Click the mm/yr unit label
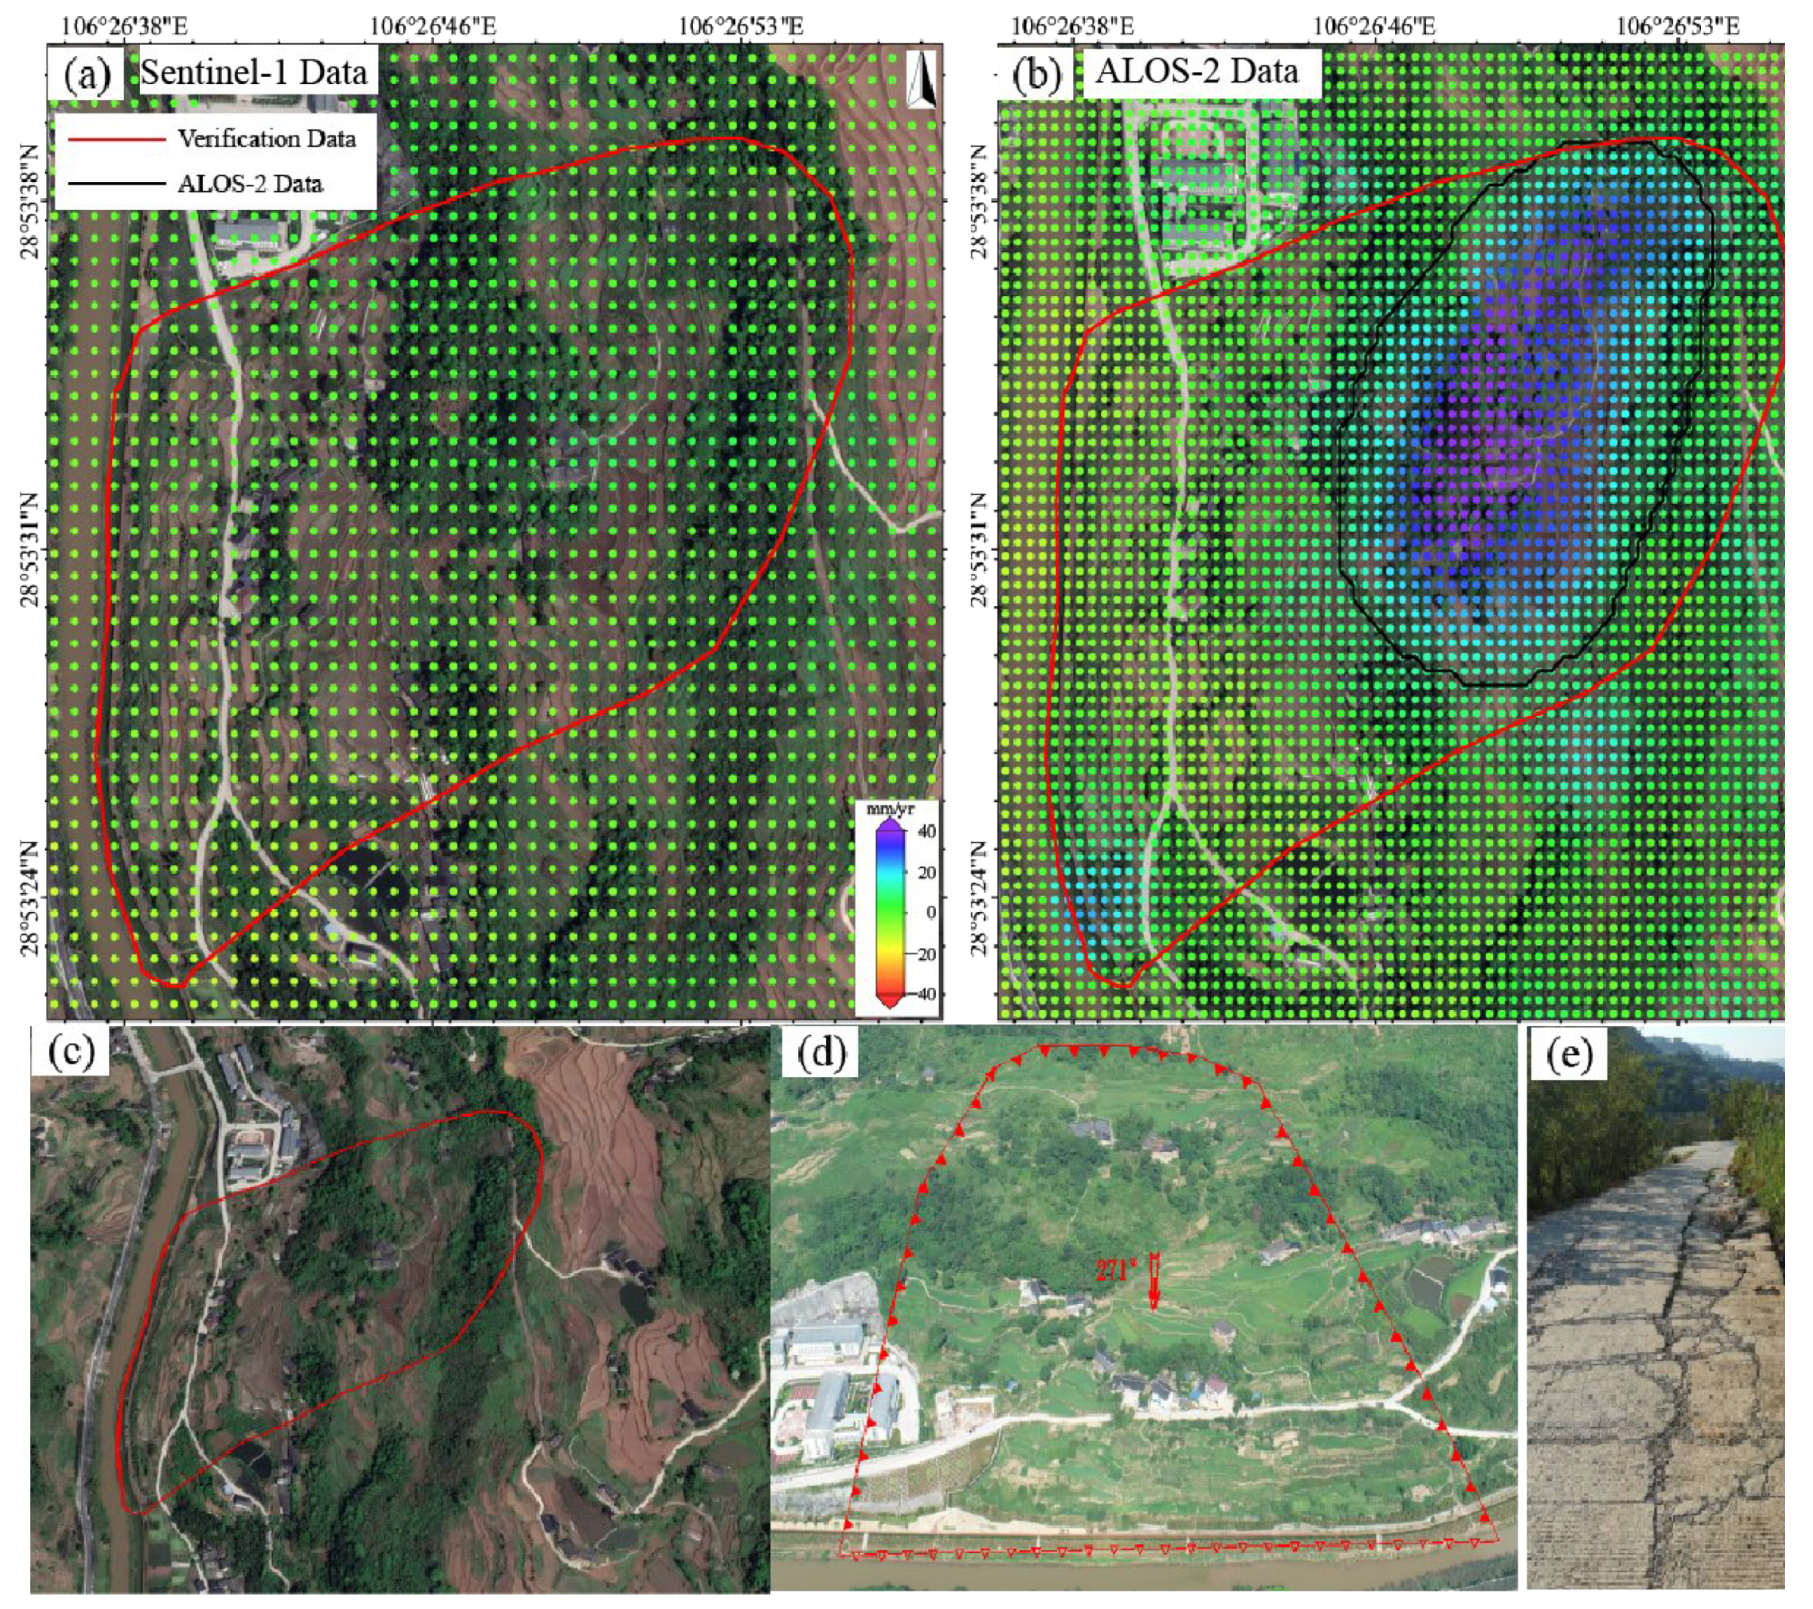Screen dimensions: 1813x1609 point(889,808)
